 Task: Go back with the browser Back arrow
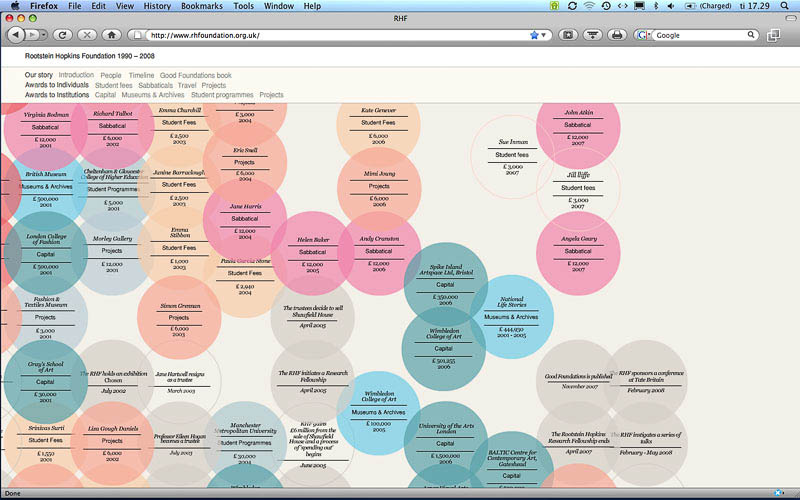[16, 35]
